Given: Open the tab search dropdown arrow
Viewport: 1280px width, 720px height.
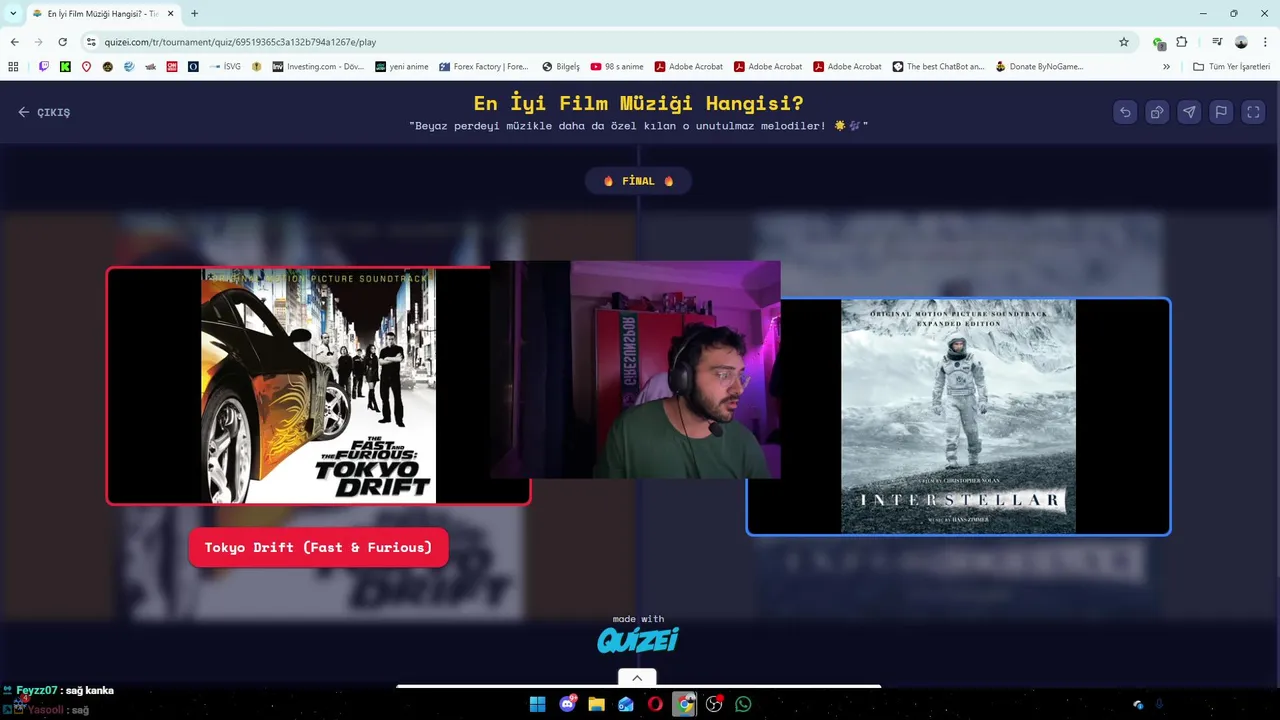Looking at the screenshot, I should click(x=13, y=13).
